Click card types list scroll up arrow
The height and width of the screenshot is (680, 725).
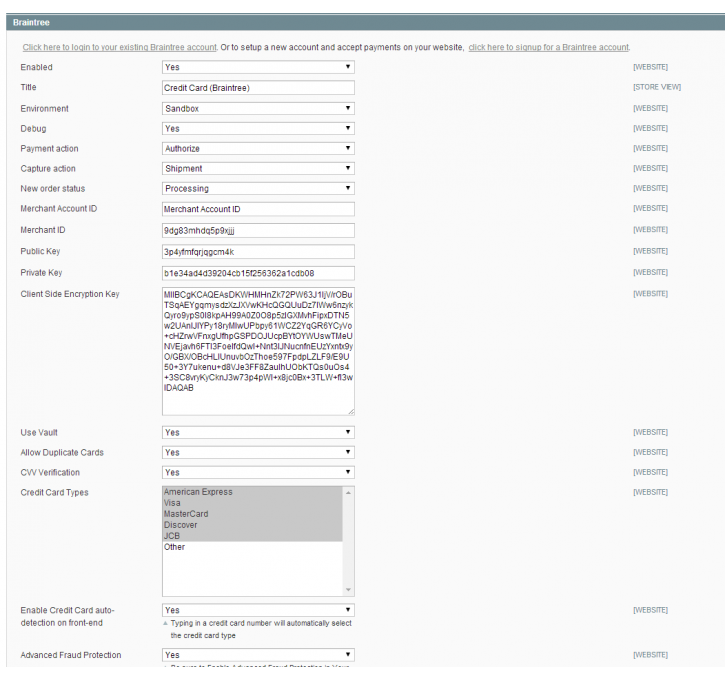coord(348,493)
